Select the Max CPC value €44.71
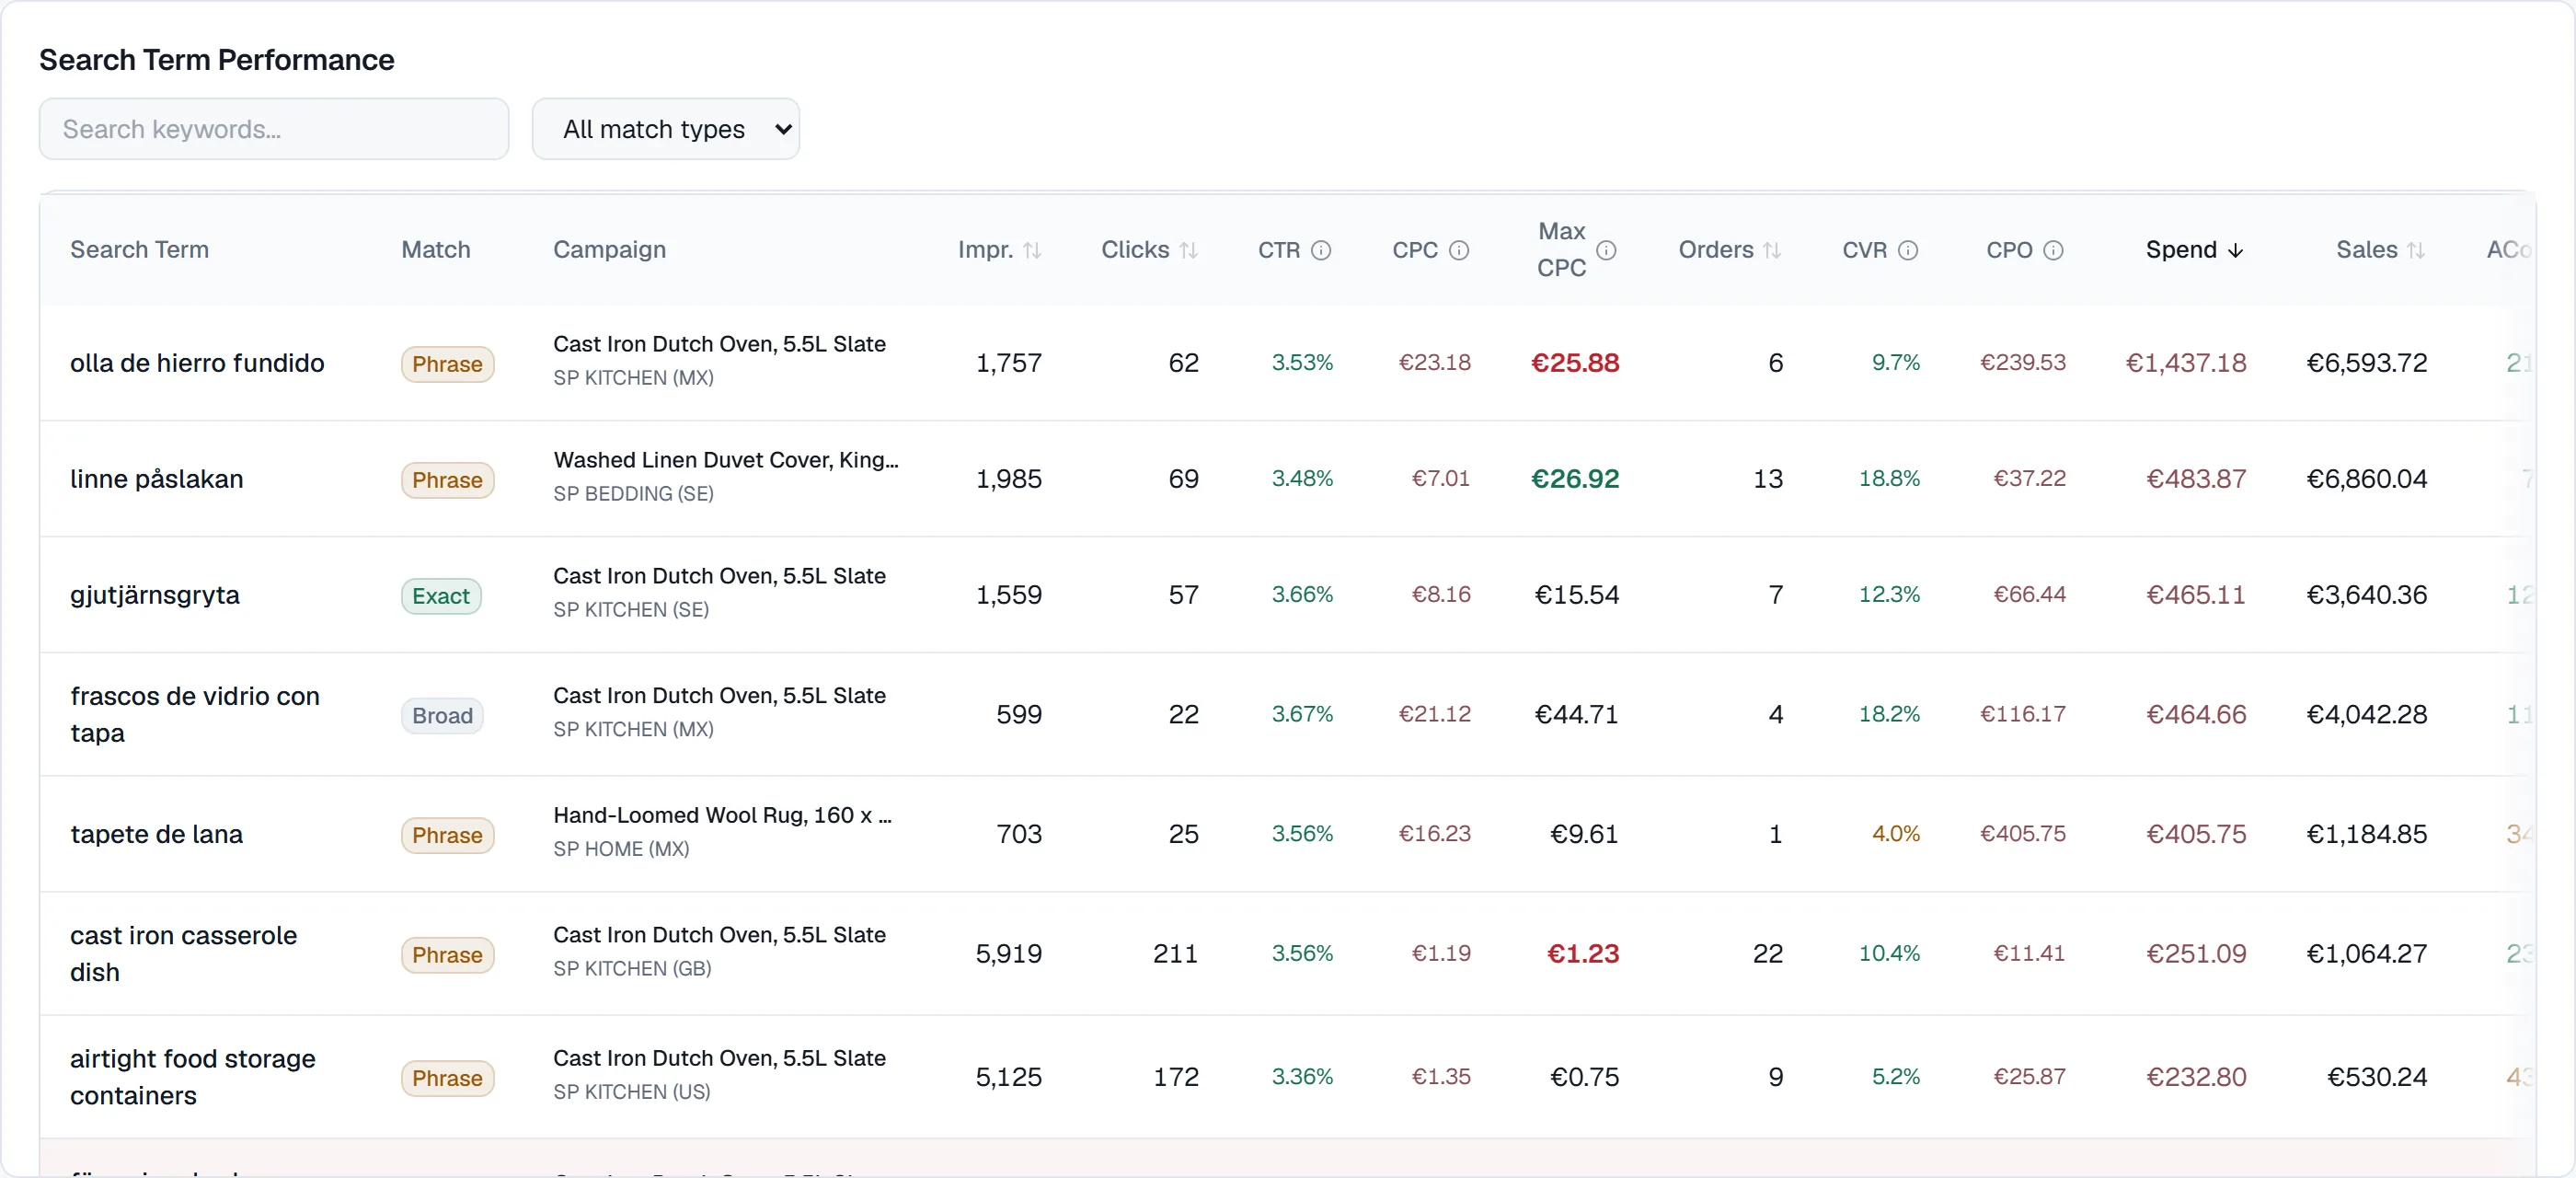This screenshot has height=1178, width=2576. (1576, 714)
